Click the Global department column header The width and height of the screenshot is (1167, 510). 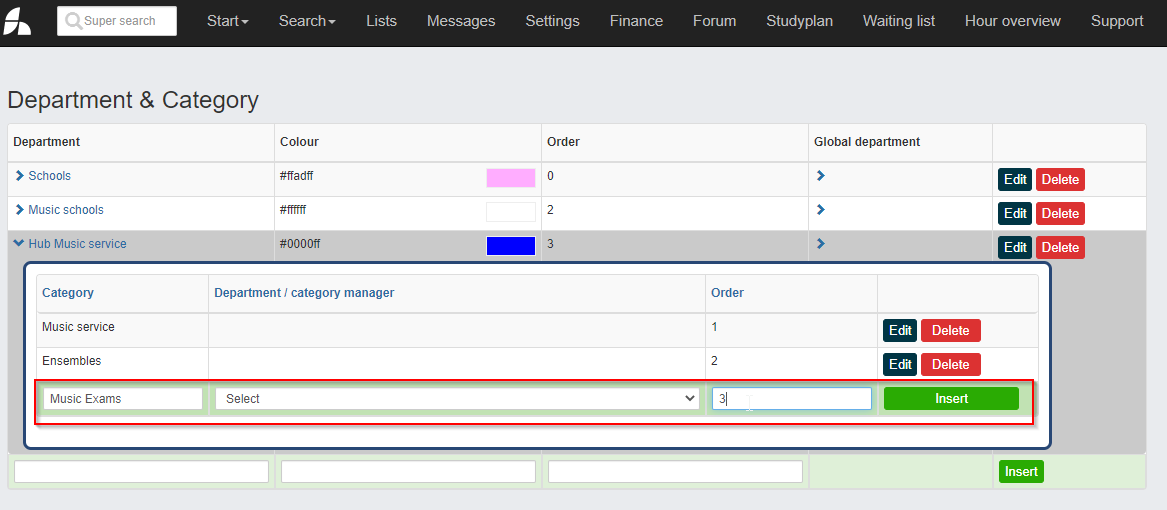pos(867,141)
